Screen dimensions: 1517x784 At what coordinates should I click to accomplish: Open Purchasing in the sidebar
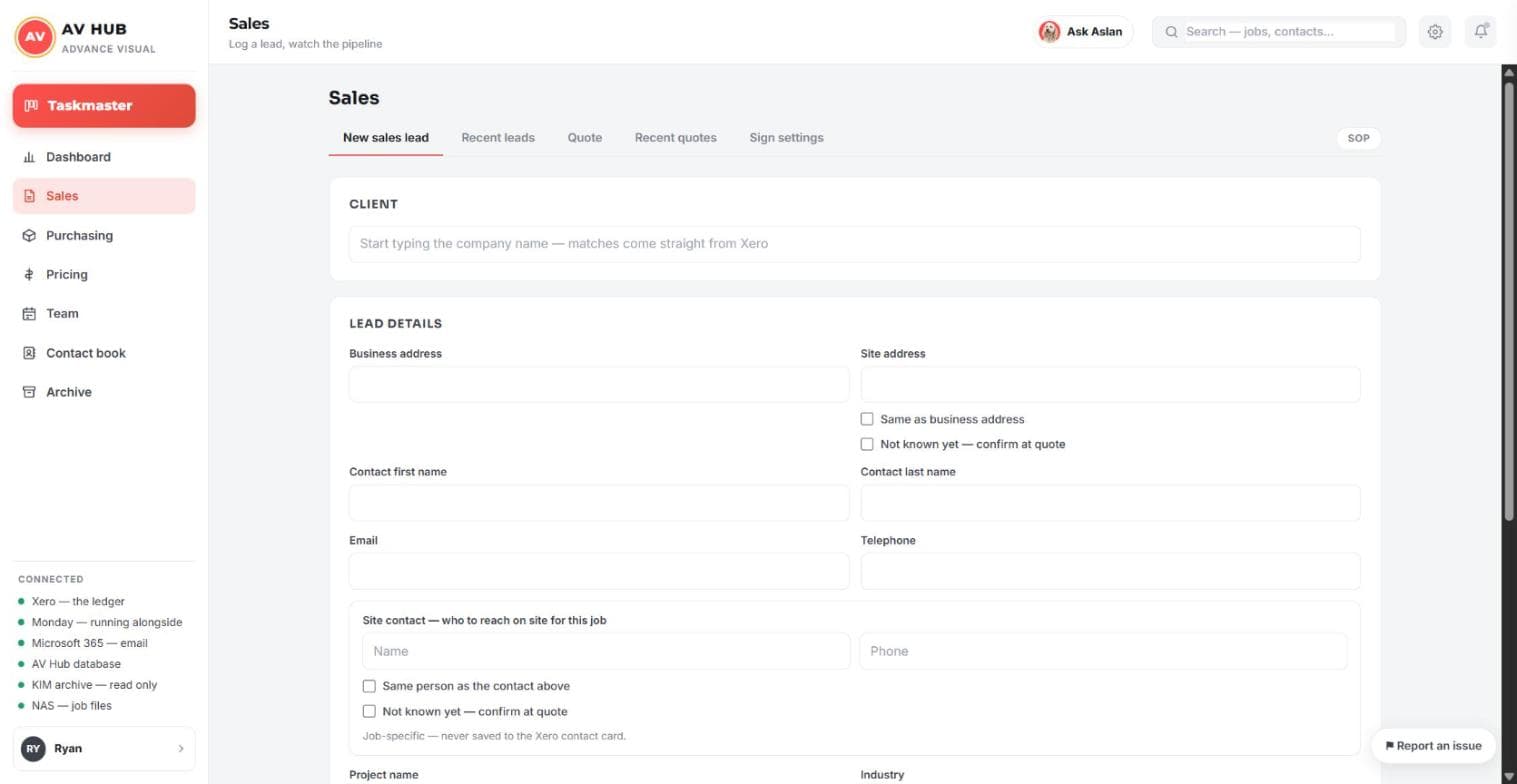[x=104, y=236]
